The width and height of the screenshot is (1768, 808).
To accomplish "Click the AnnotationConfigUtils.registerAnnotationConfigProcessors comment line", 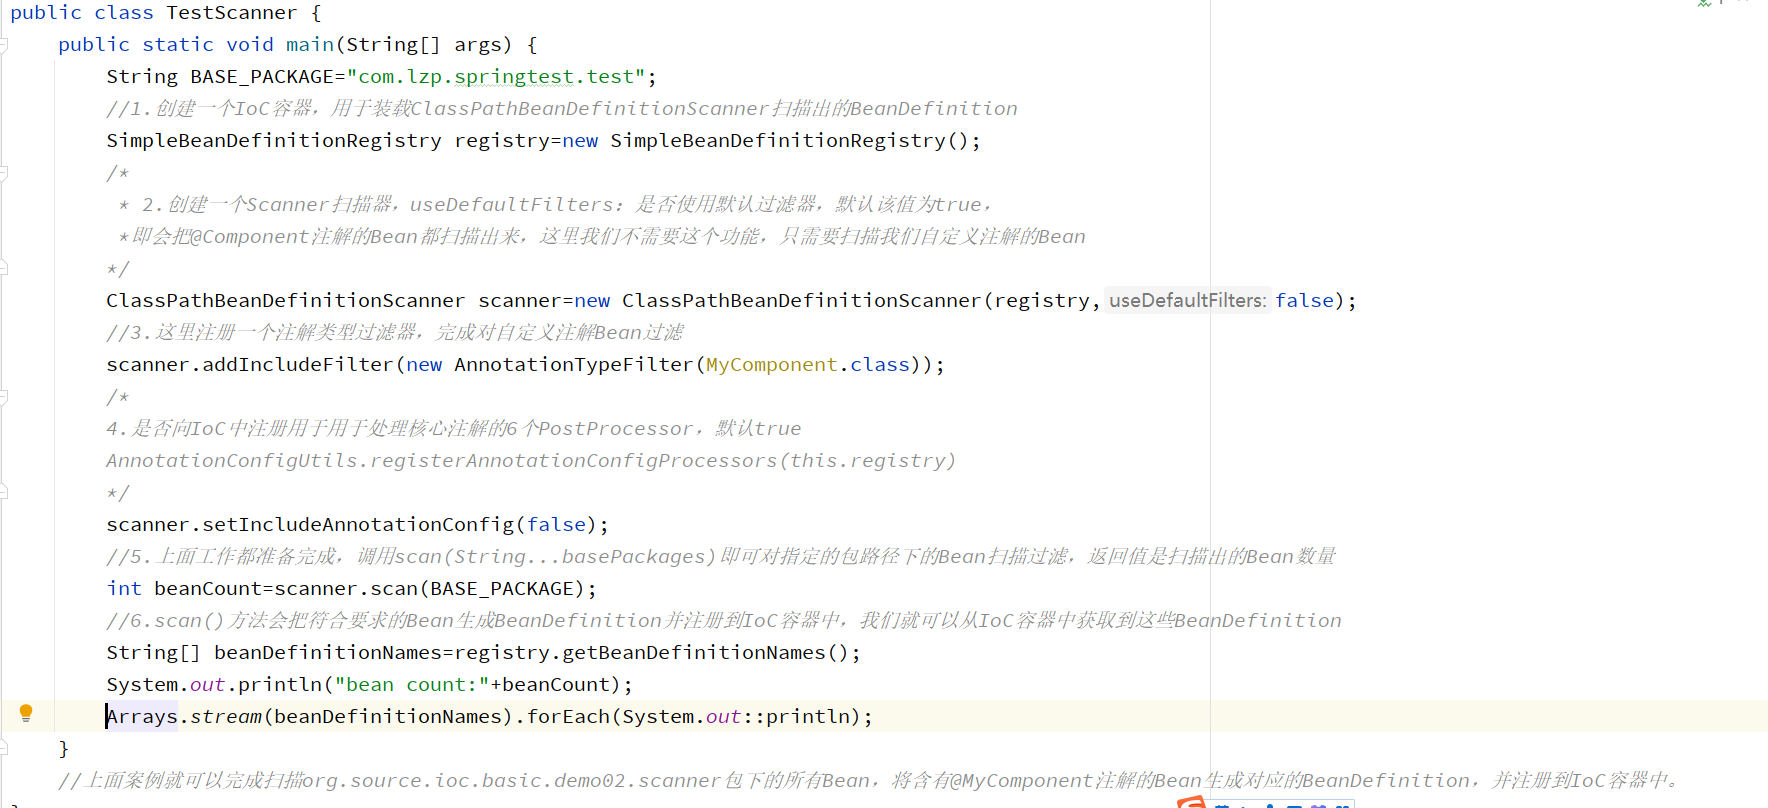I will (531, 461).
